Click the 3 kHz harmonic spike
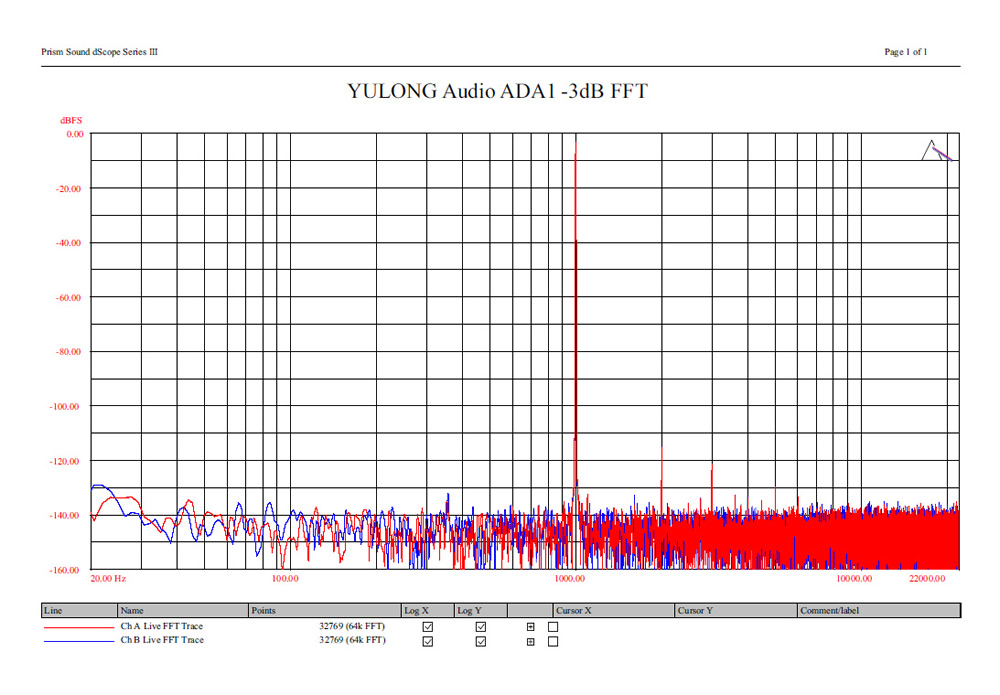The image size is (1000, 695). (712, 486)
